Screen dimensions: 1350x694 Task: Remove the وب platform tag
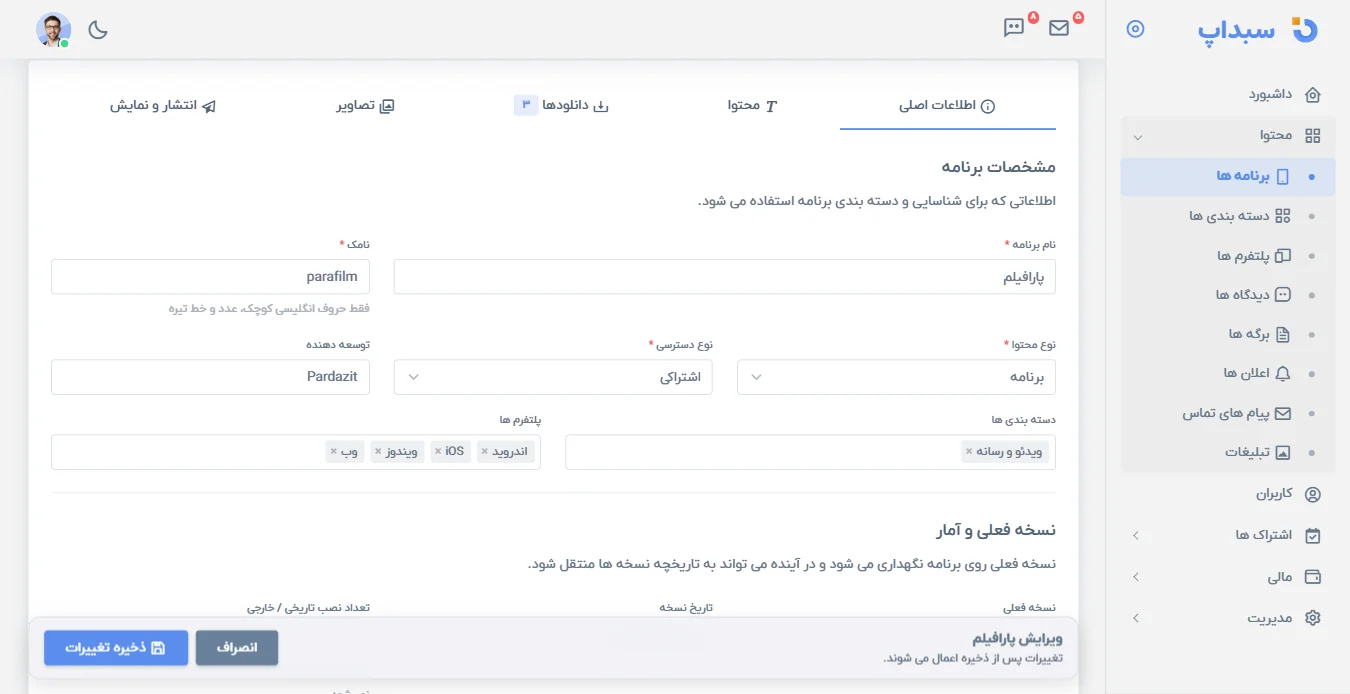coord(333,452)
